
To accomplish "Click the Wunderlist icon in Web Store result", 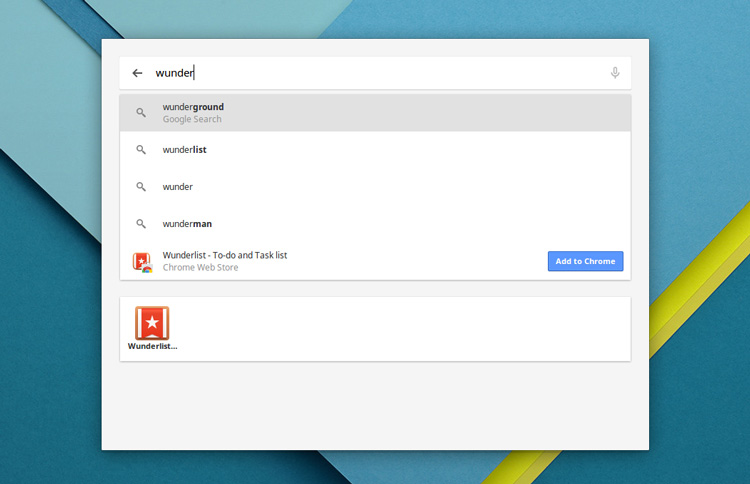I will pyautogui.click(x=142, y=261).
